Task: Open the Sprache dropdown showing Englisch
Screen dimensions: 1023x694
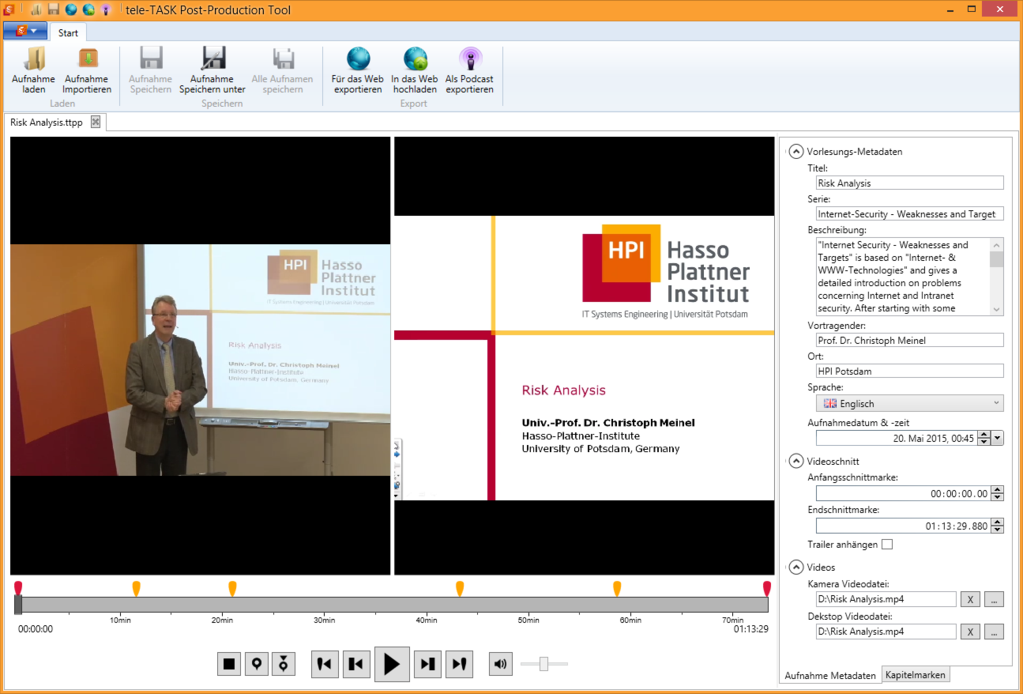Action: point(909,403)
